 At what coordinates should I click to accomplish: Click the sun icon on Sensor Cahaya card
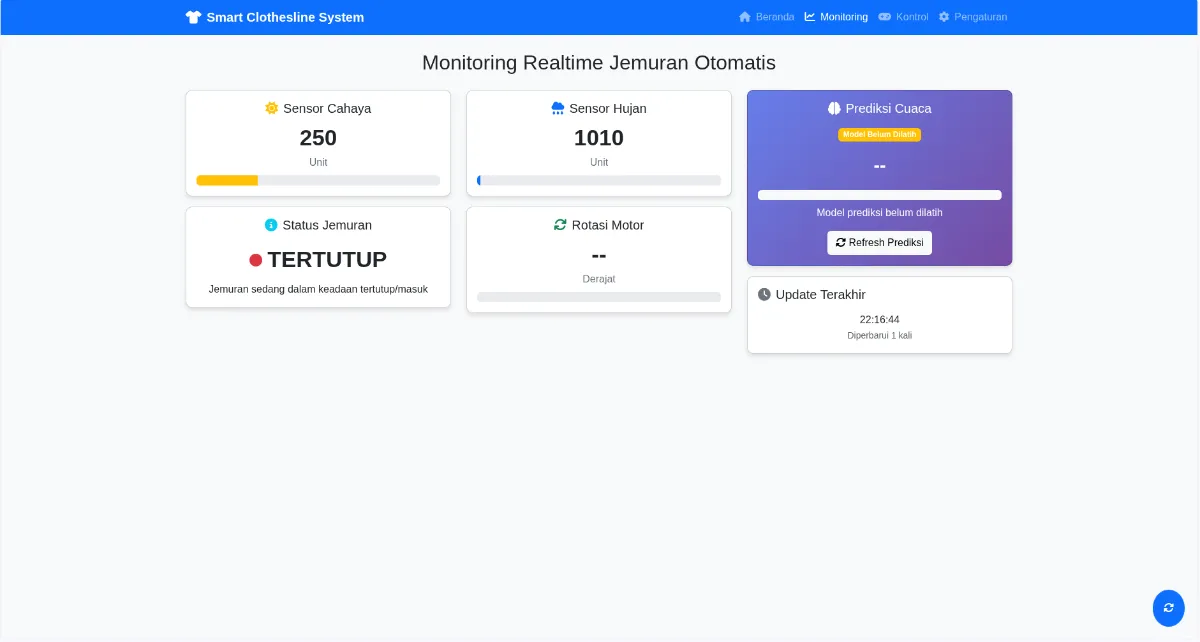tap(272, 108)
